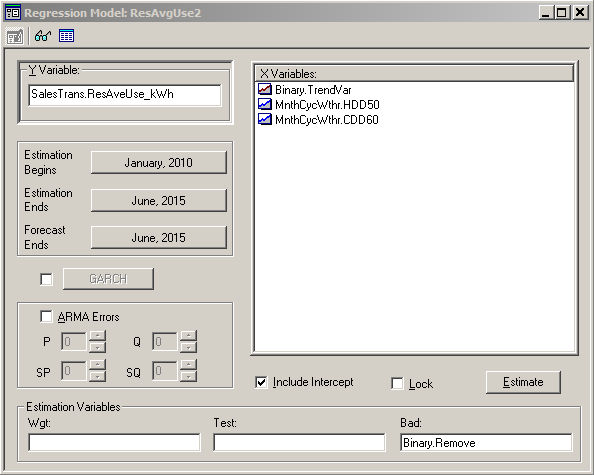594x475 pixels.
Task: Toggle the ARMA Errors checkbox
Action: (x=46, y=316)
